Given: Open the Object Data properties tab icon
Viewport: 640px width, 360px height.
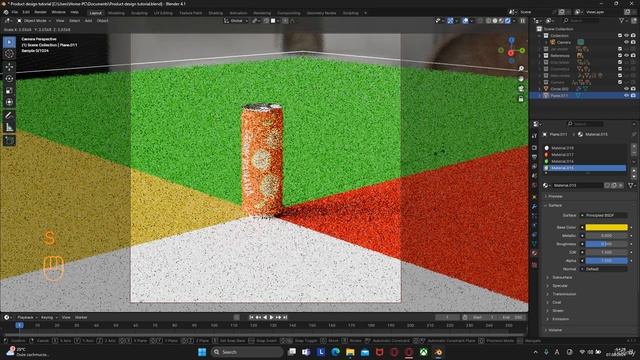Looking at the screenshot, I should point(534,244).
